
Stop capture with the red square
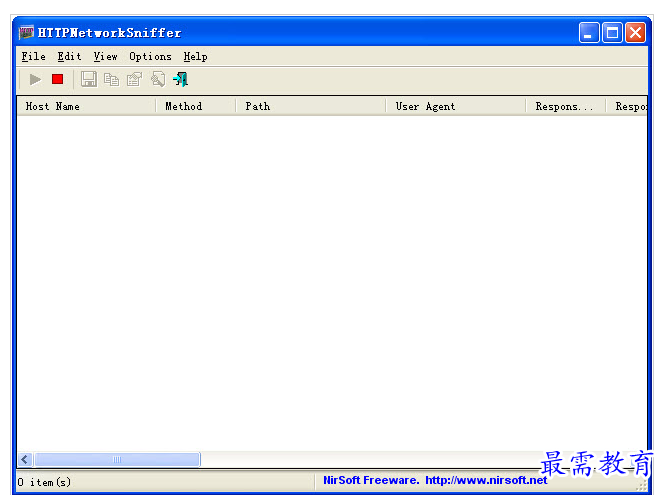click(x=57, y=79)
